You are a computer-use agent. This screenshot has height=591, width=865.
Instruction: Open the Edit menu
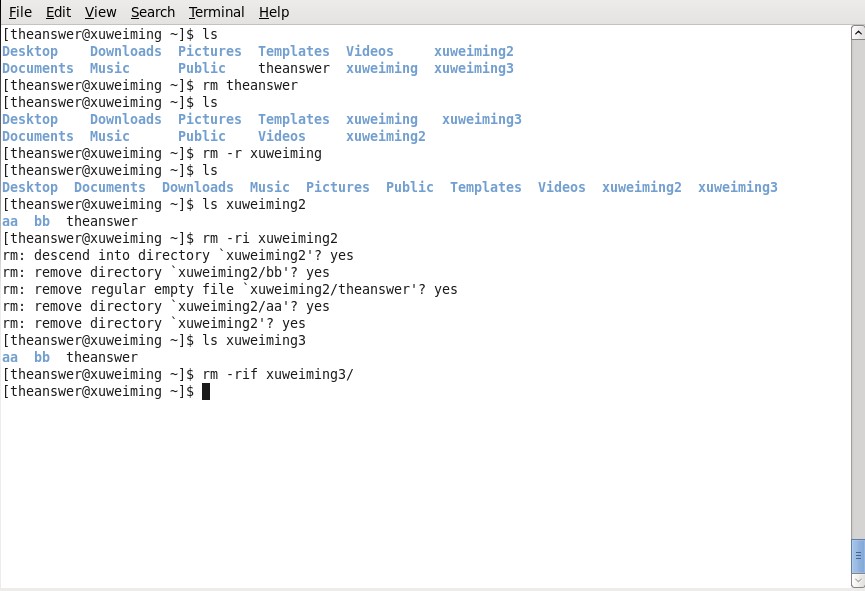pos(58,12)
